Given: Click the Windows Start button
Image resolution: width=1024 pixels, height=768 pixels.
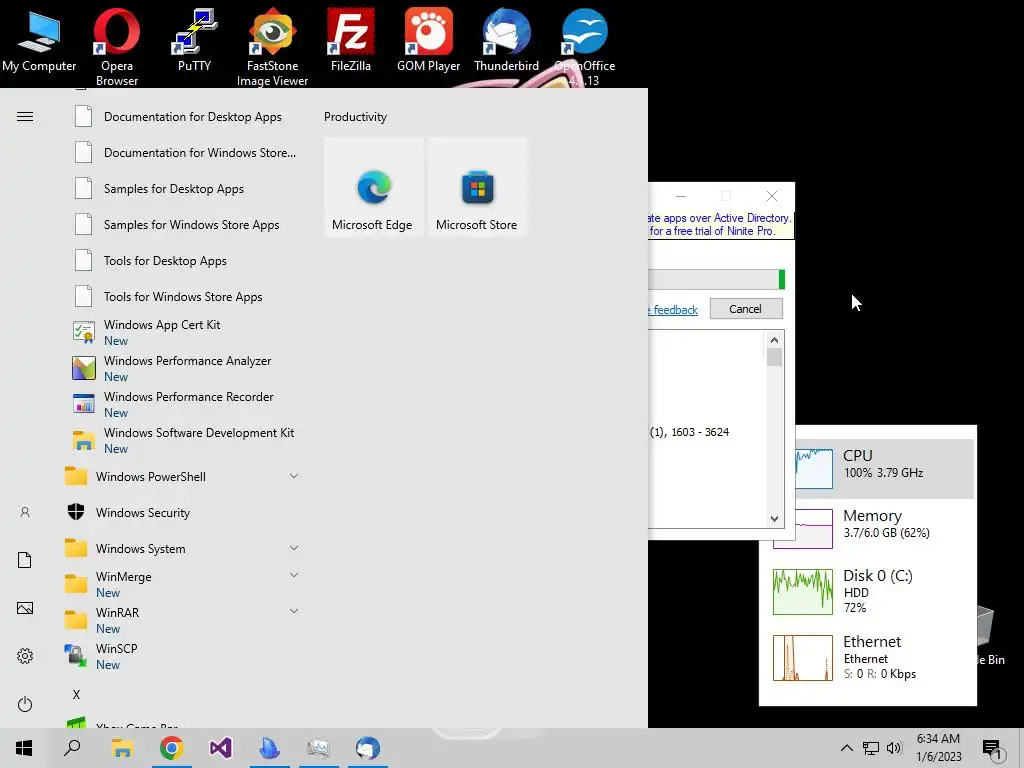Looking at the screenshot, I should point(24,748).
